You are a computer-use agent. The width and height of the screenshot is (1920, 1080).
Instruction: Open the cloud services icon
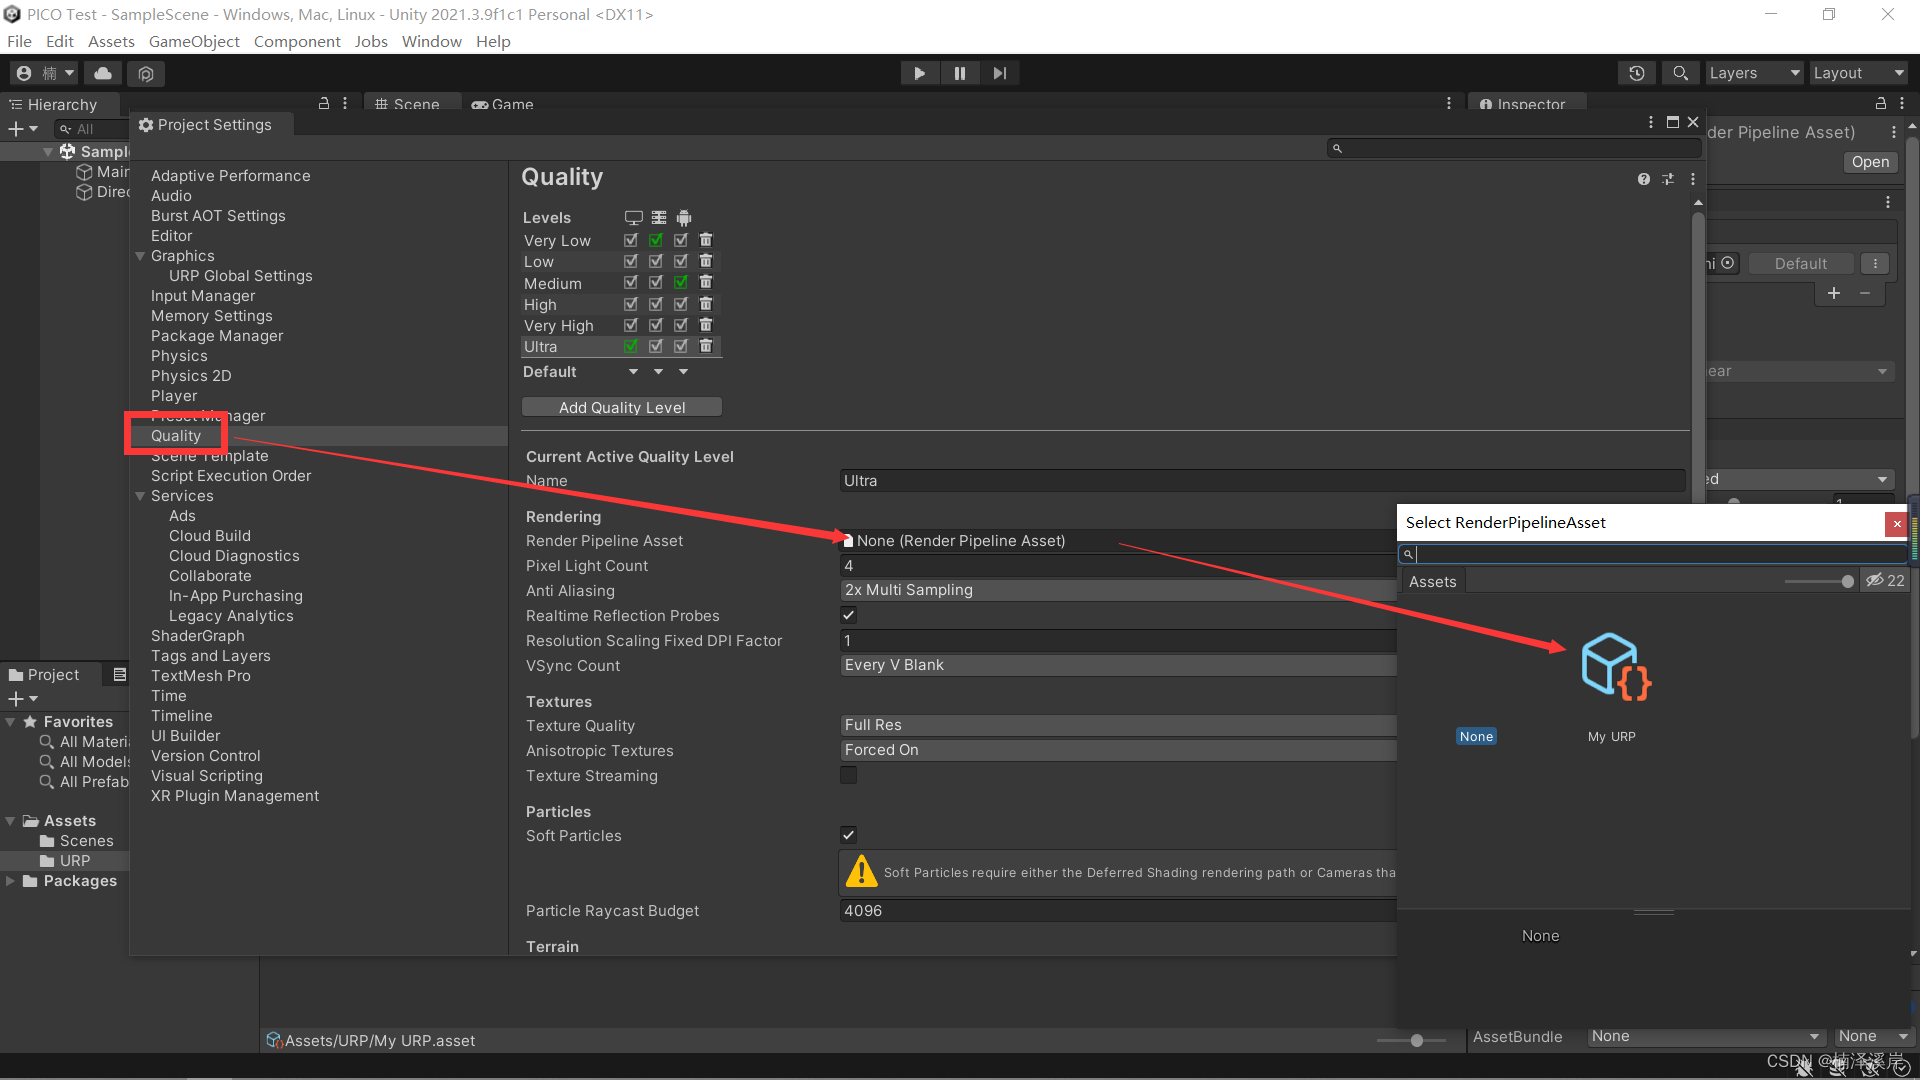coord(103,73)
